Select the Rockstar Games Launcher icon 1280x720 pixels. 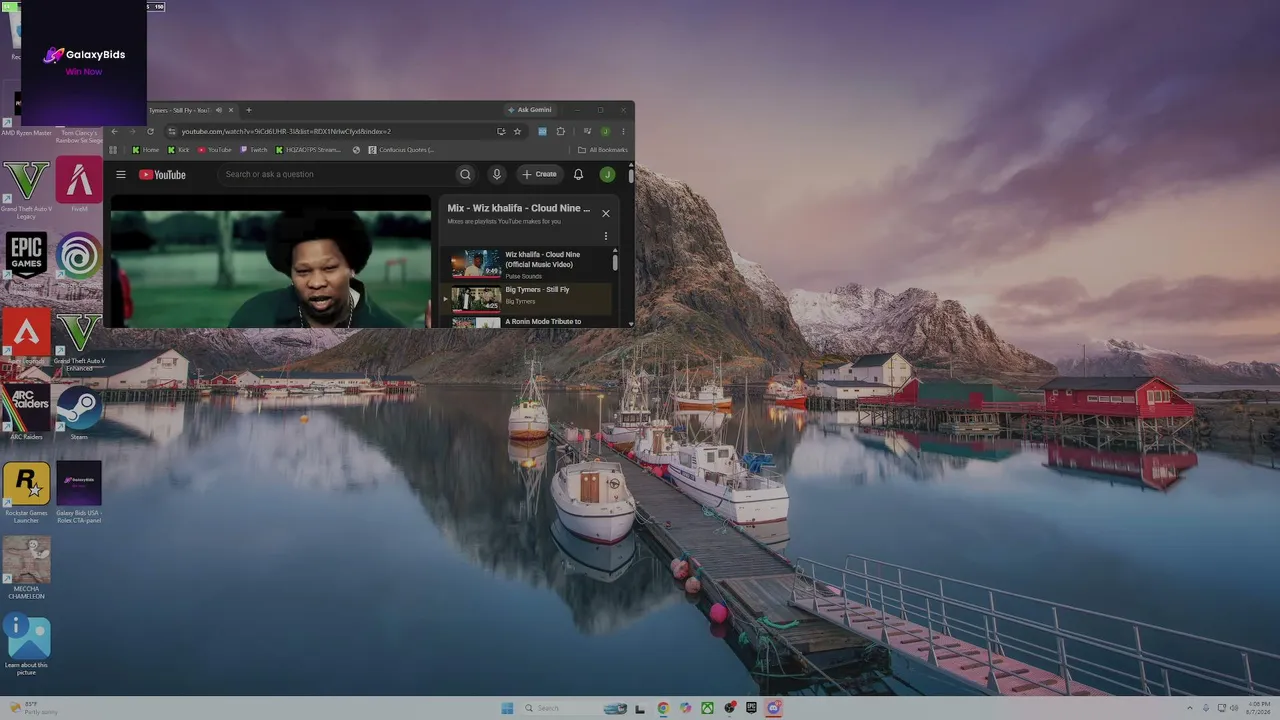[x=26, y=491]
